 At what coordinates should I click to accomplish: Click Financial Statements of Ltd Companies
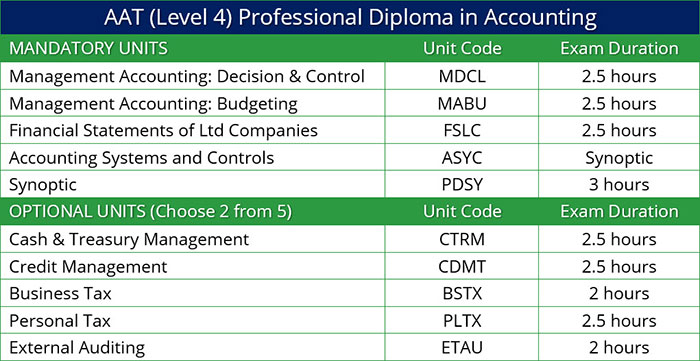click(x=163, y=131)
